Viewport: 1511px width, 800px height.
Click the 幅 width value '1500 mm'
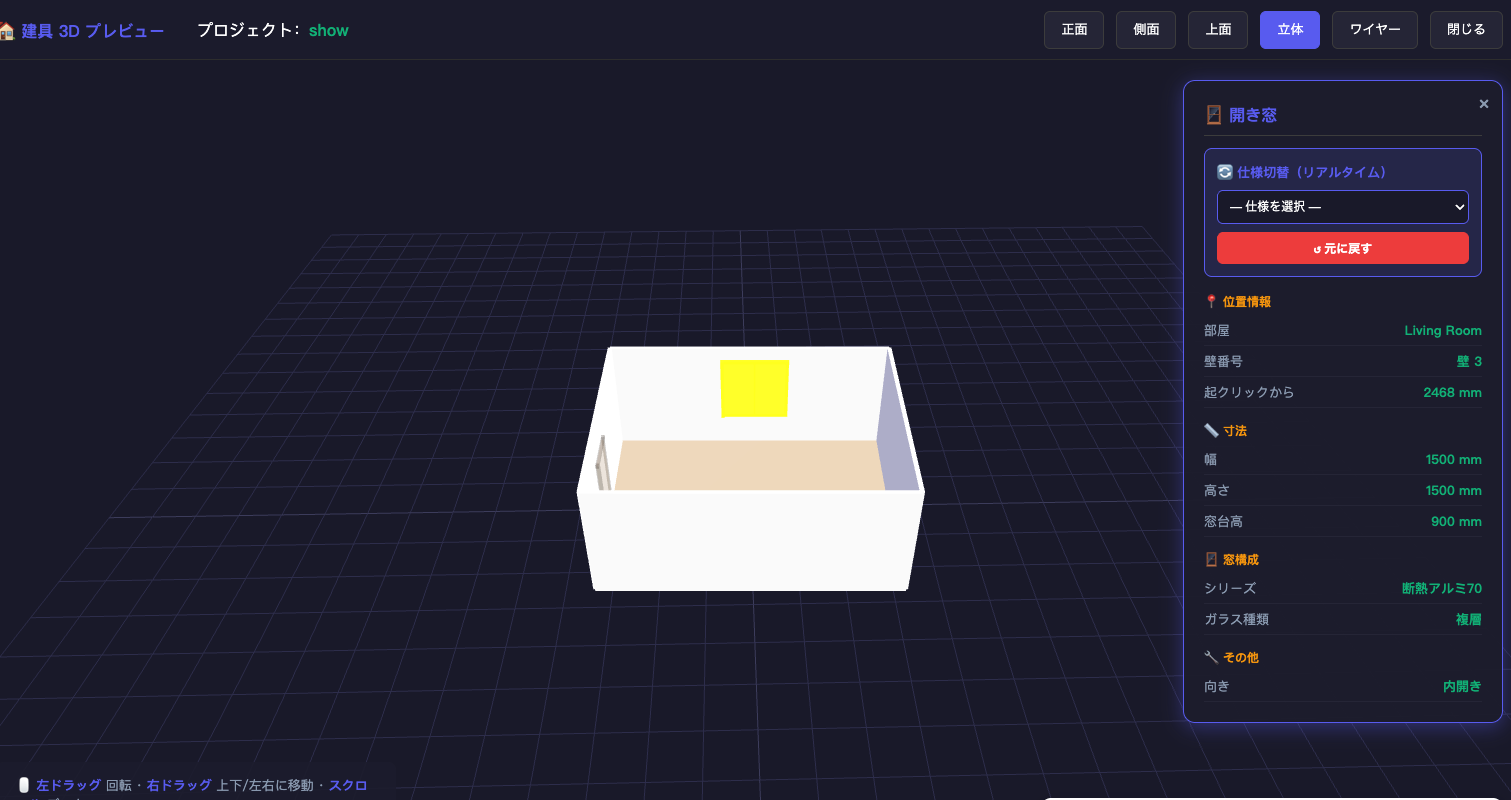[x=1453, y=460]
